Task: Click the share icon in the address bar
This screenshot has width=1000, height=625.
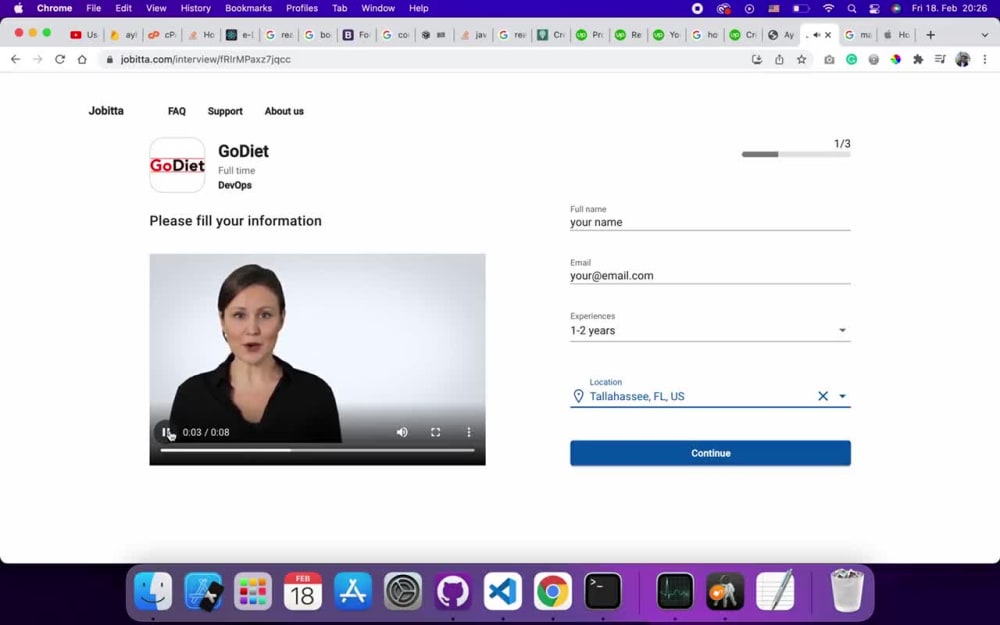Action: click(779, 59)
